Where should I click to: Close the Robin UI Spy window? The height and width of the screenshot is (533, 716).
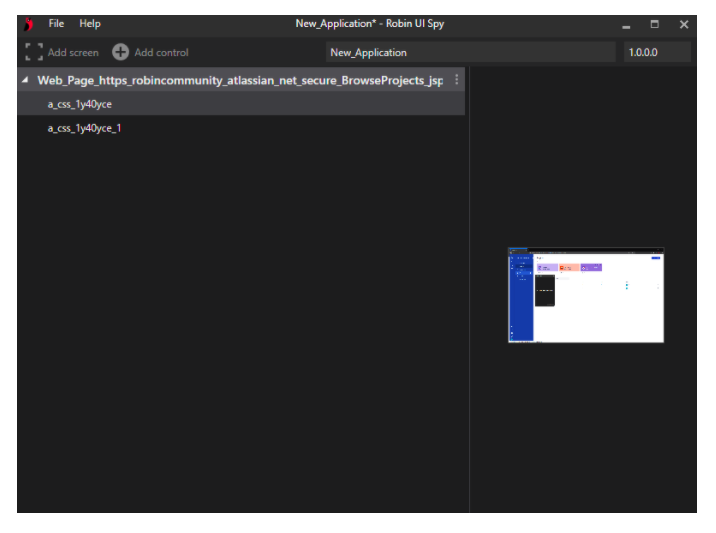[684, 24]
